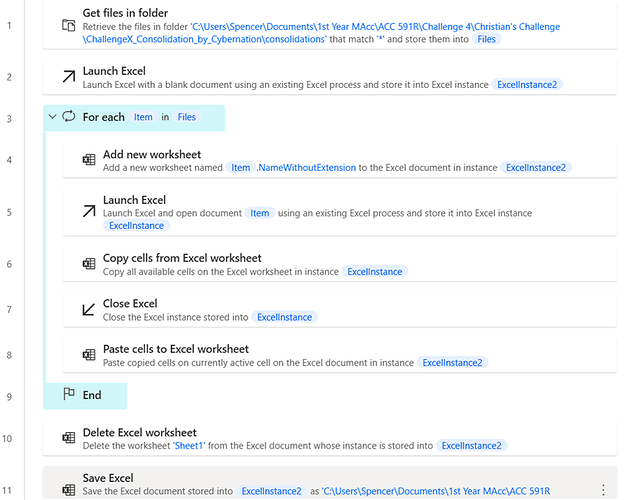This screenshot has width=631, height=500.
Task: Click the For each loop icon
Action: click(69, 117)
